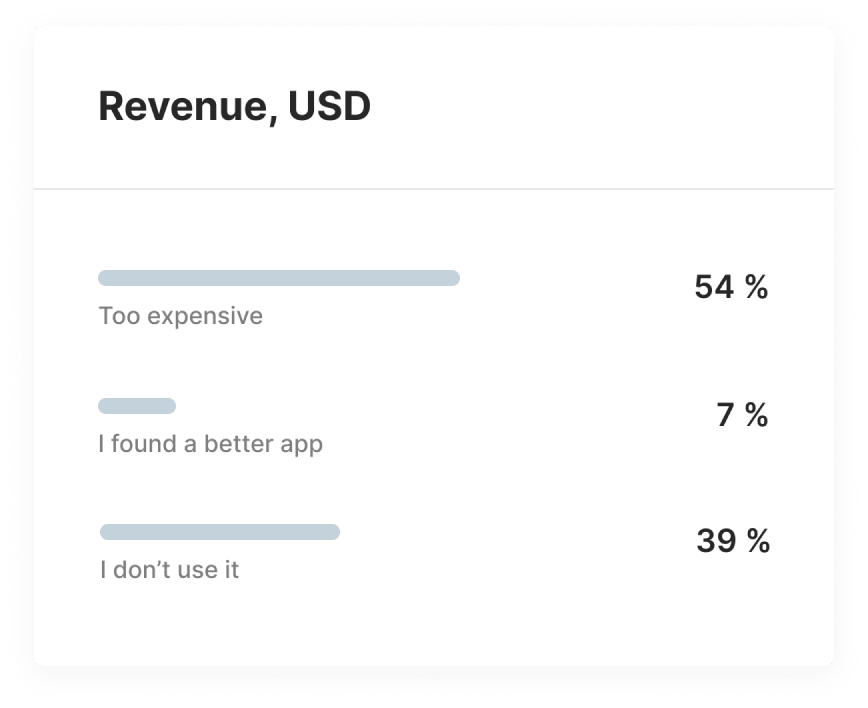Screen dimensions: 868x708
Task: Click the divider line under the title
Action: coord(434,189)
